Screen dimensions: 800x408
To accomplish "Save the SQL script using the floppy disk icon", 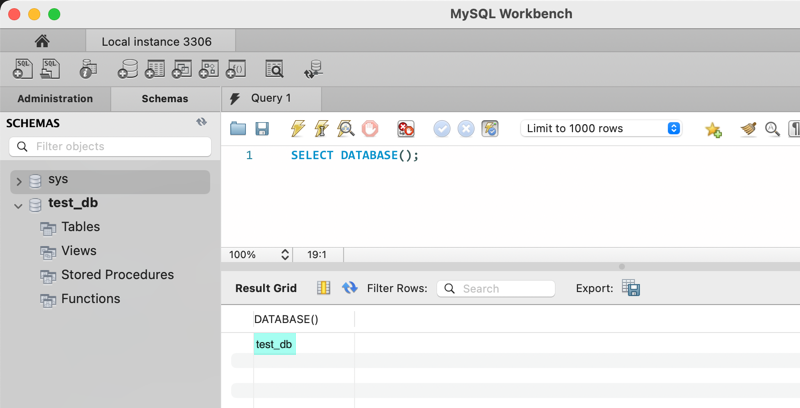I will click(x=262, y=129).
